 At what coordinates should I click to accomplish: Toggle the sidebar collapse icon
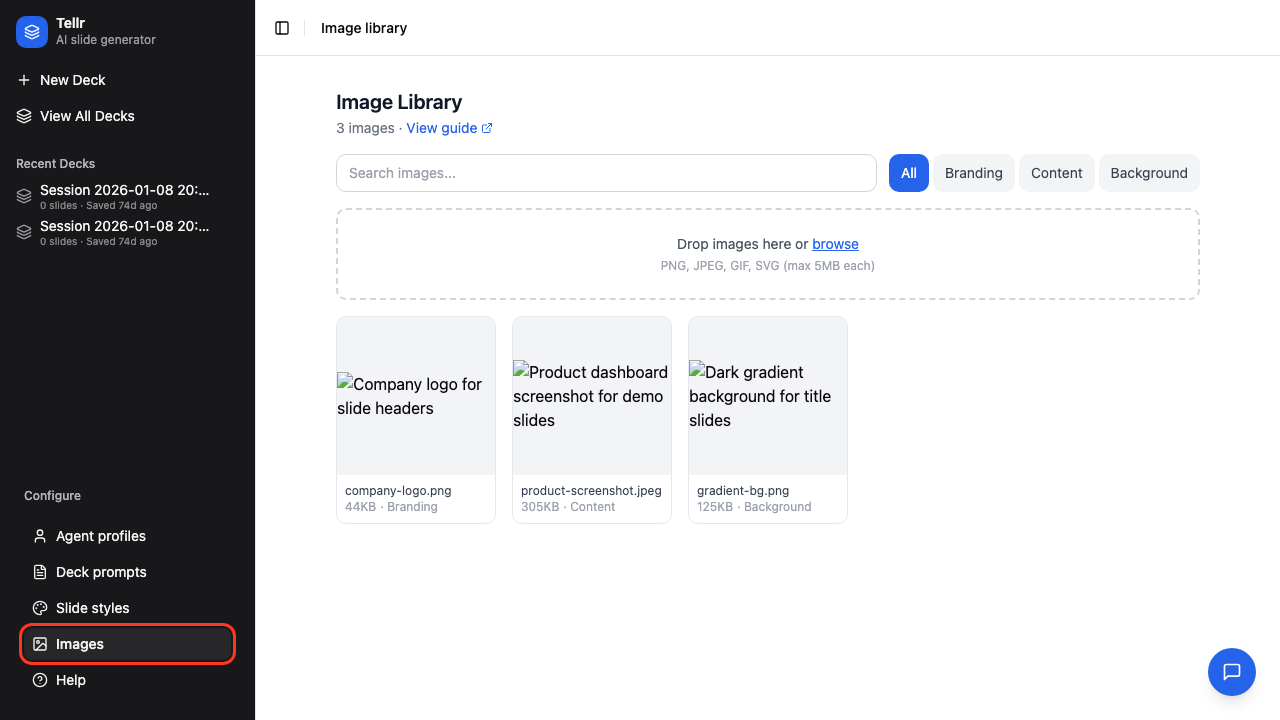pos(282,28)
